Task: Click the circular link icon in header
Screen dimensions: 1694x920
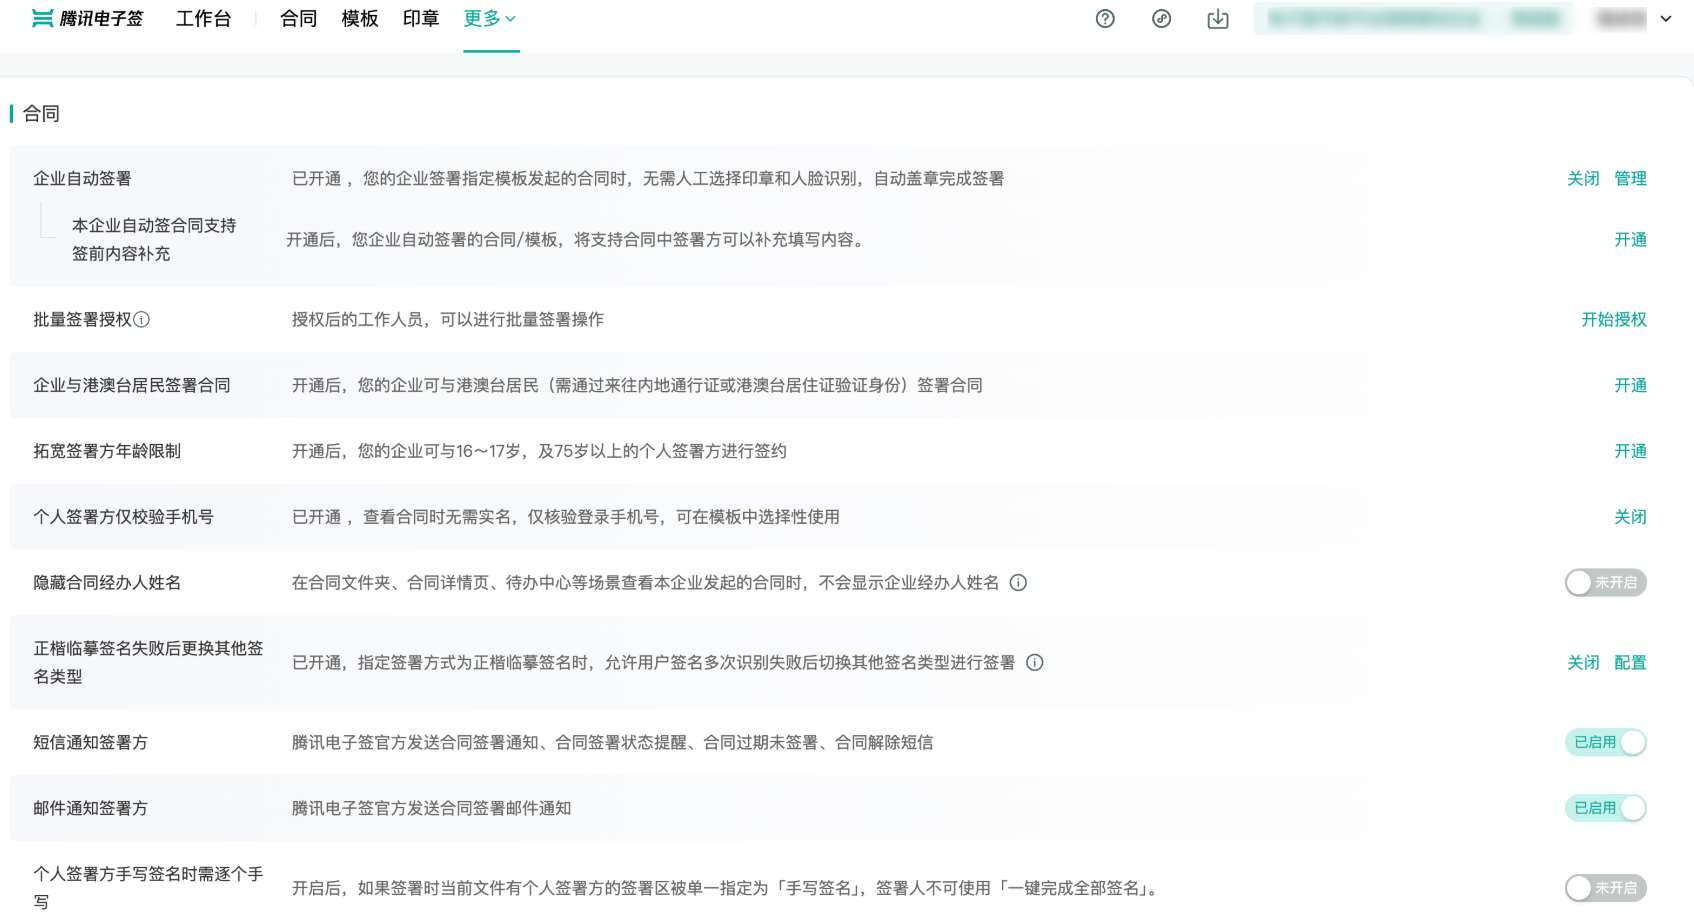Action: (1161, 19)
